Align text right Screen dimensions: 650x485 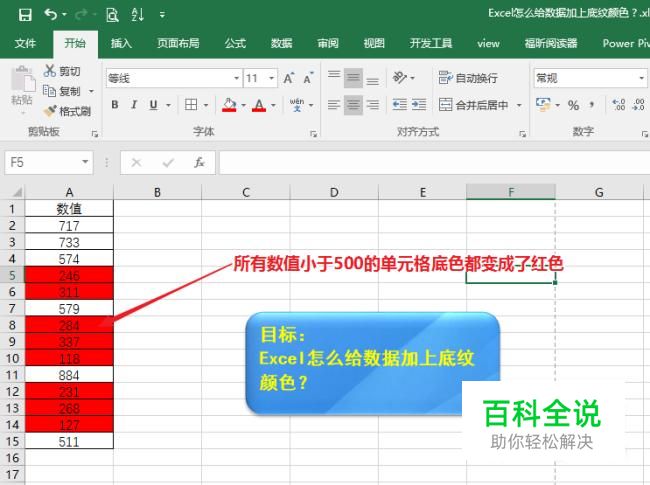pyautogui.click(x=372, y=105)
